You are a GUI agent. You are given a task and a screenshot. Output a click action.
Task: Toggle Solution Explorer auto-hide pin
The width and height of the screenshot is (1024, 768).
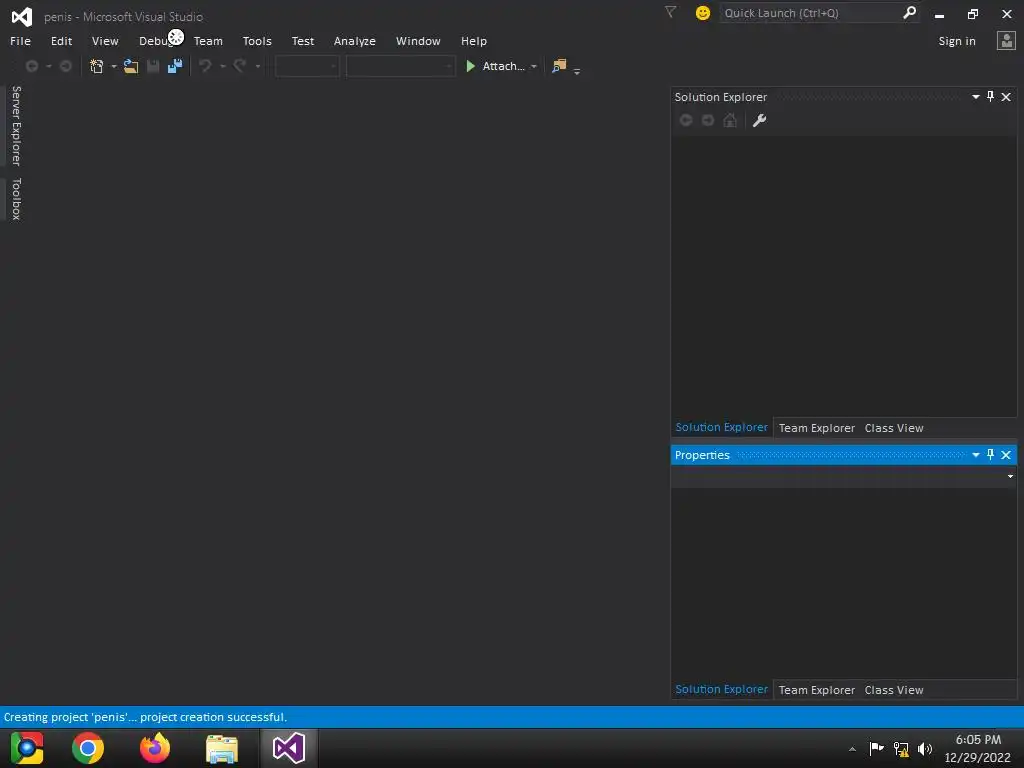(x=990, y=97)
